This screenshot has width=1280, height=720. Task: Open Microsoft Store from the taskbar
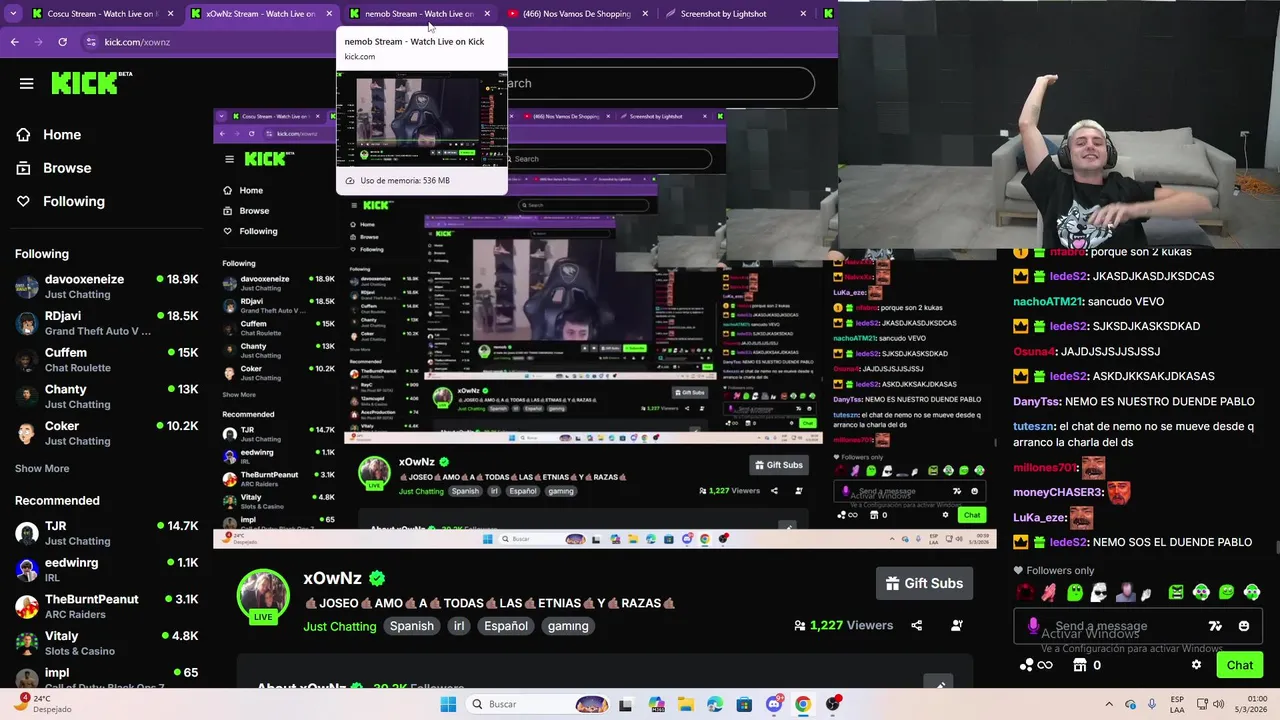coord(744,704)
